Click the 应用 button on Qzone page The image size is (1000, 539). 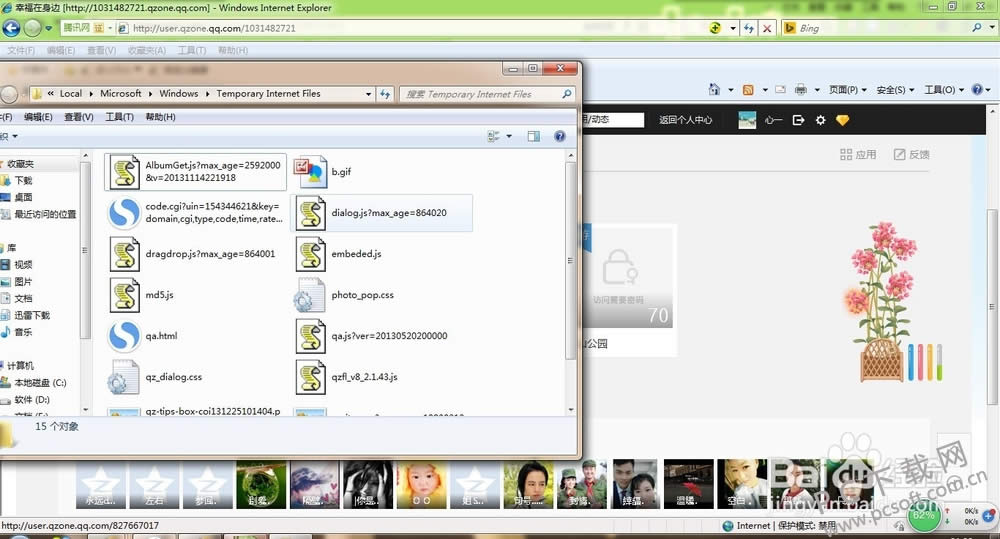pyautogui.click(x=858, y=154)
